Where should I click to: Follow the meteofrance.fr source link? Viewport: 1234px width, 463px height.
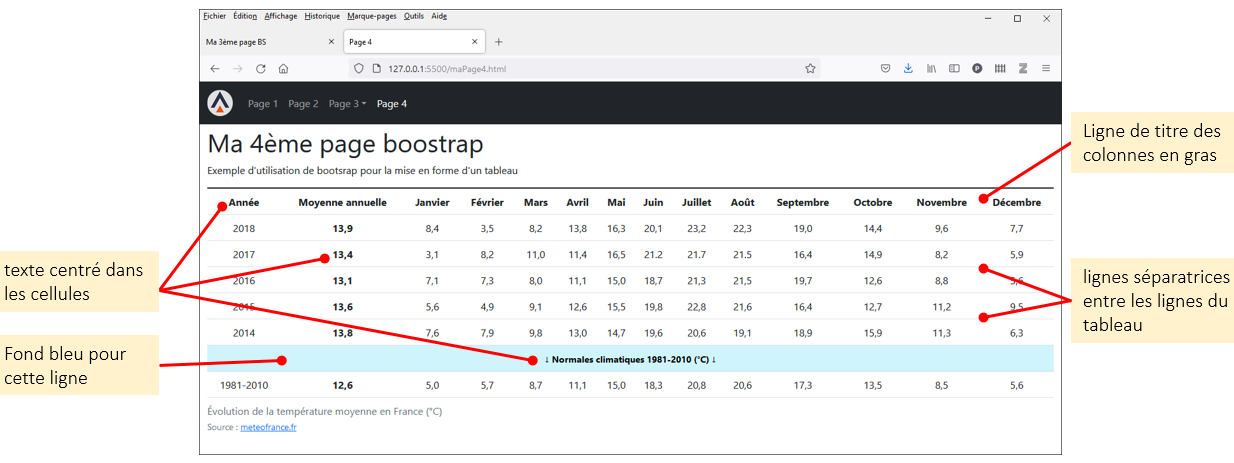pyautogui.click(x=268, y=428)
